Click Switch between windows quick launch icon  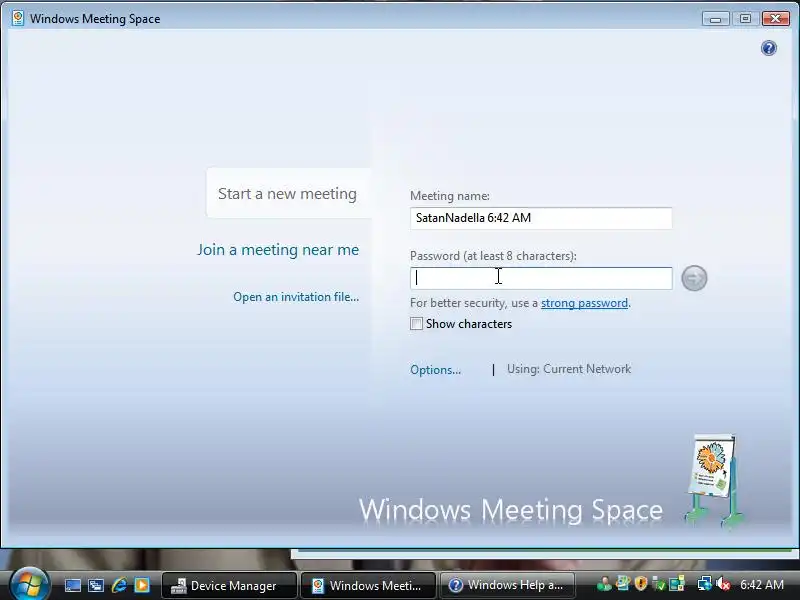click(x=95, y=585)
